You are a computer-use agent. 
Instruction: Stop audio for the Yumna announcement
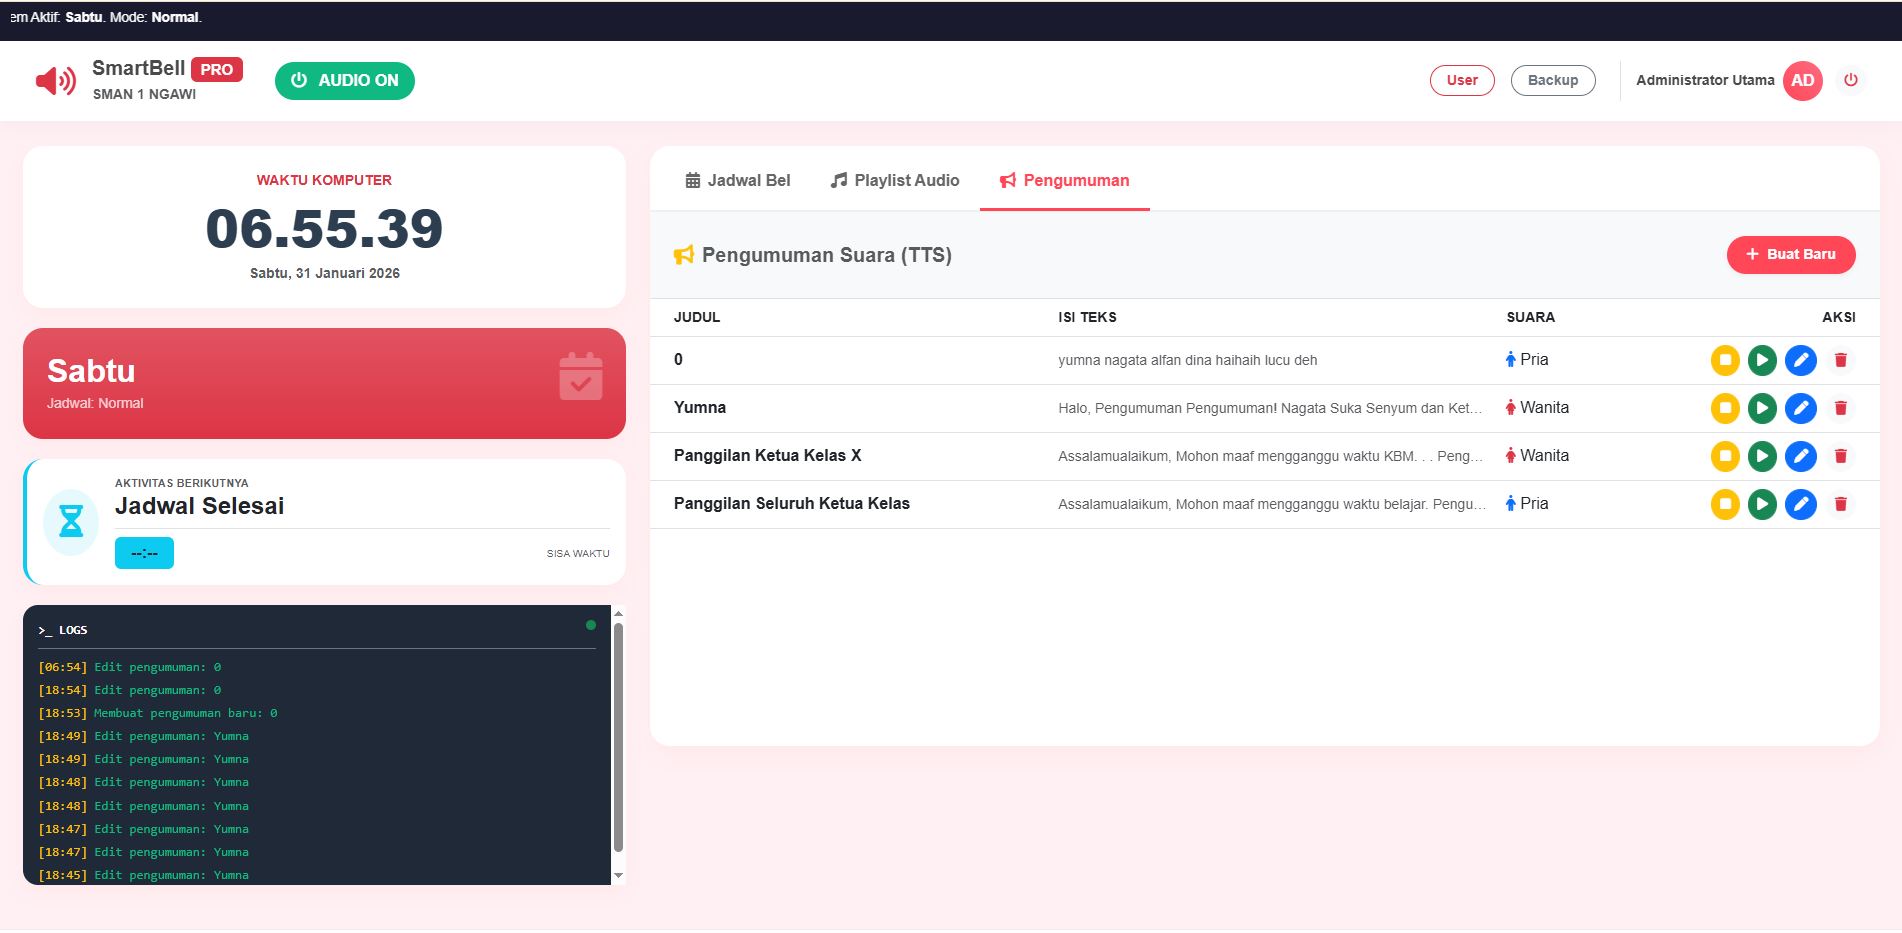(1725, 408)
